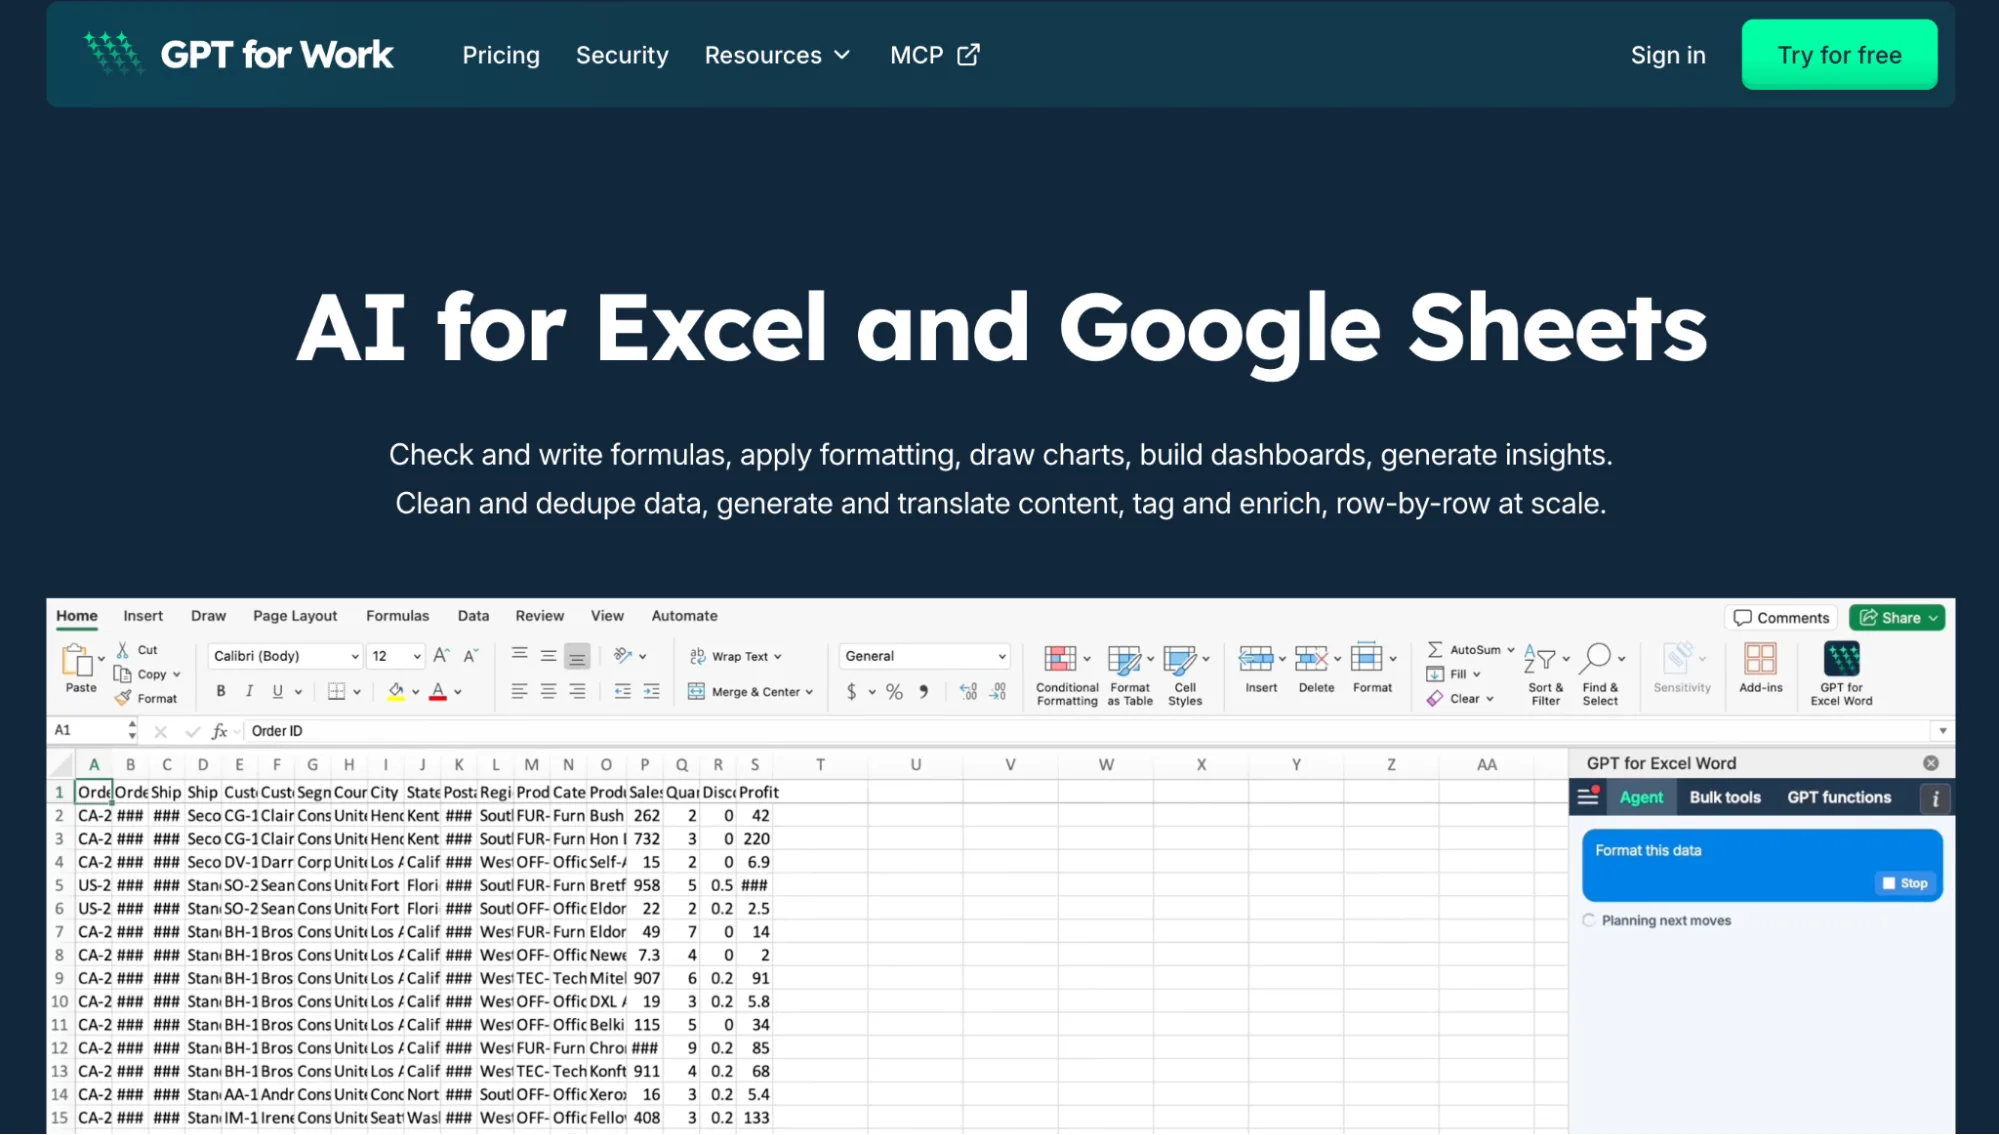Center text horizontally

click(x=548, y=691)
